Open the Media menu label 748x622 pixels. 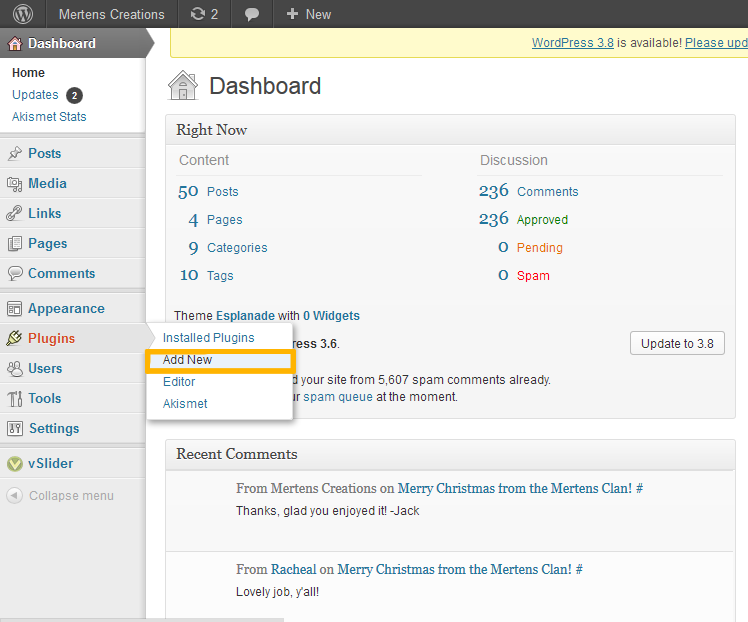click(x=47, y=183)
